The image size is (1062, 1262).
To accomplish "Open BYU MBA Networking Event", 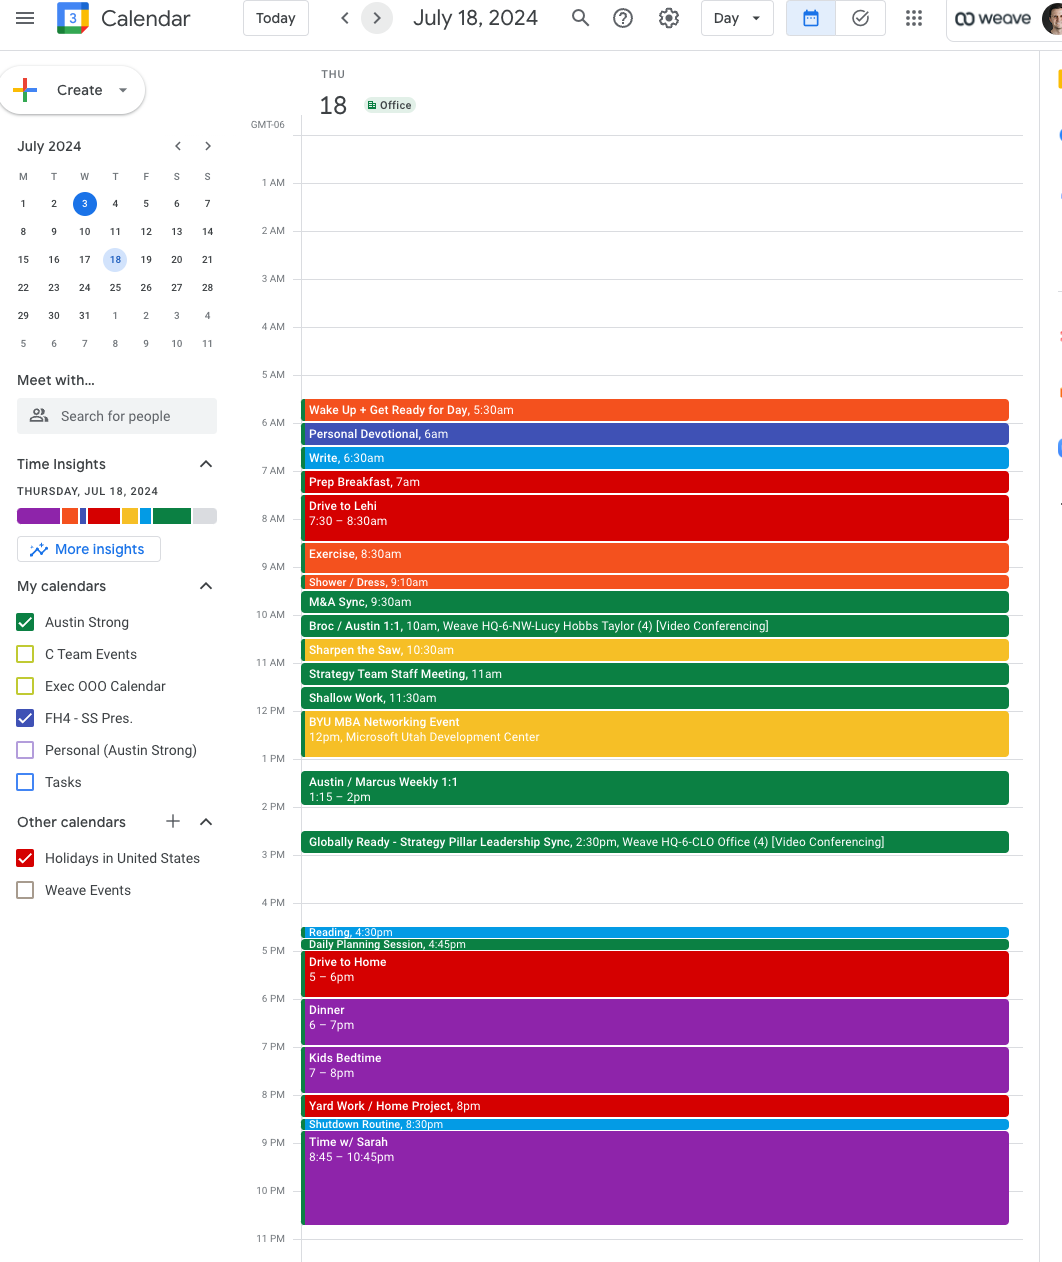I will [655, 733].
